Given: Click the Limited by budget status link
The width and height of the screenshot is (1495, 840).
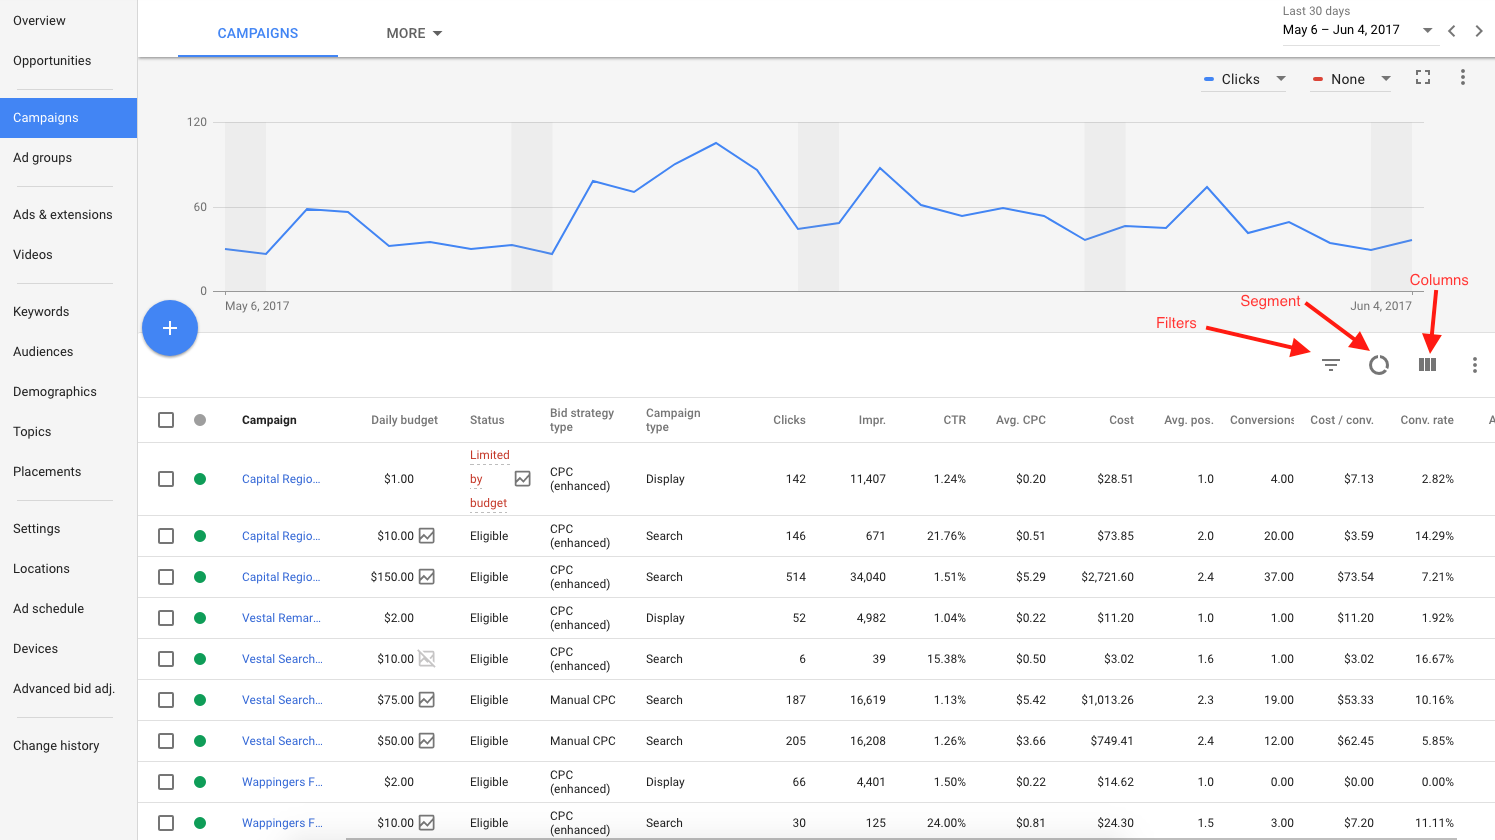Looking at the screenshot, I should click(x=489, y=479).
